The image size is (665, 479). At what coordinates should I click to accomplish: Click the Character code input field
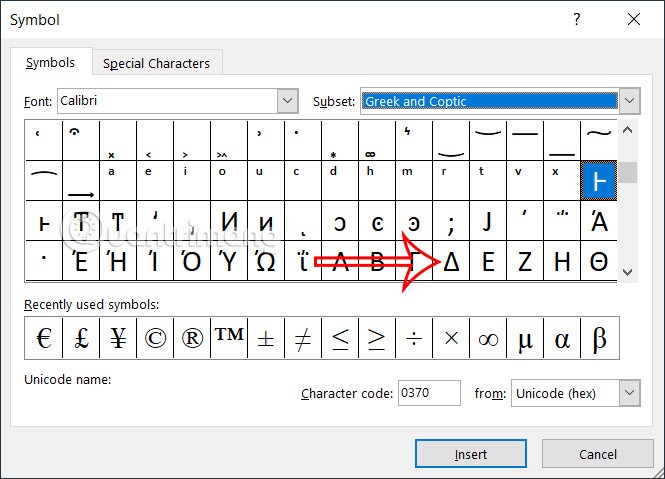point(429,393)
